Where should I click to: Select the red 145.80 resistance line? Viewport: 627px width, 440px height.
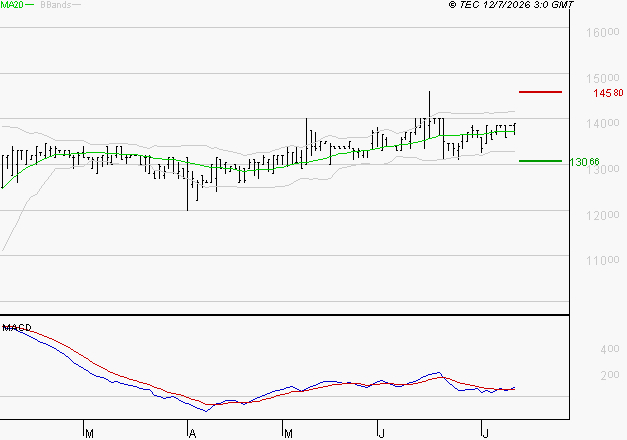click(540, 92)
